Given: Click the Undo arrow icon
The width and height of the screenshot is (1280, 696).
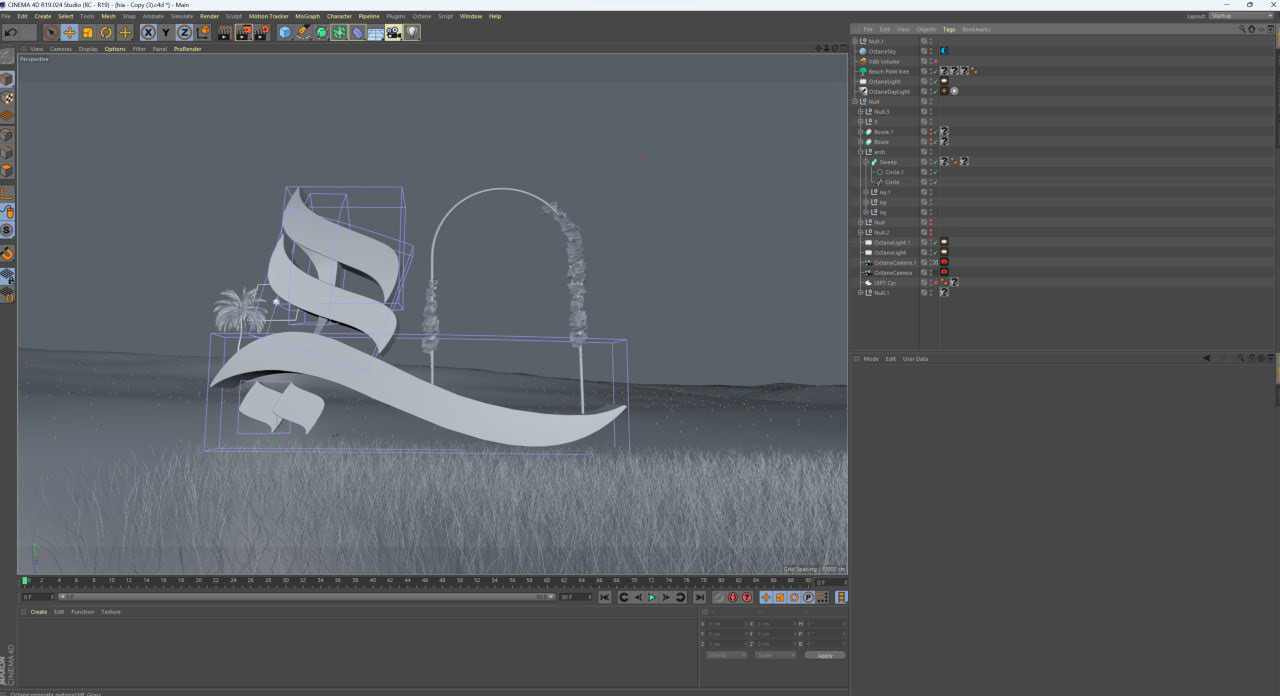Looking at the screenshot, I should (x=10, y=33).
